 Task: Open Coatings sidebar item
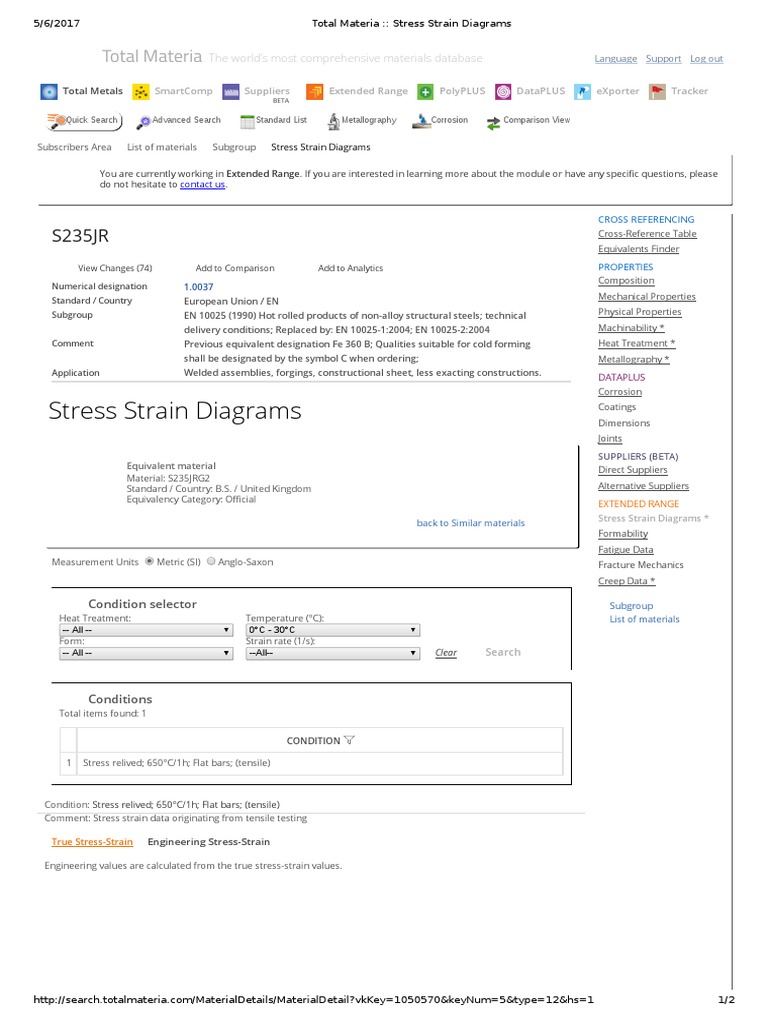[617, 407]
